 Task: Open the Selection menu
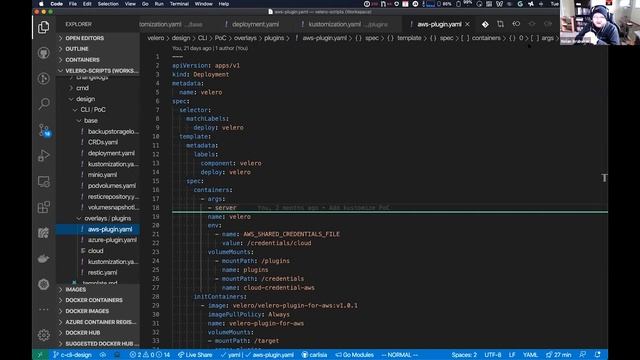(x=108, y=4)
